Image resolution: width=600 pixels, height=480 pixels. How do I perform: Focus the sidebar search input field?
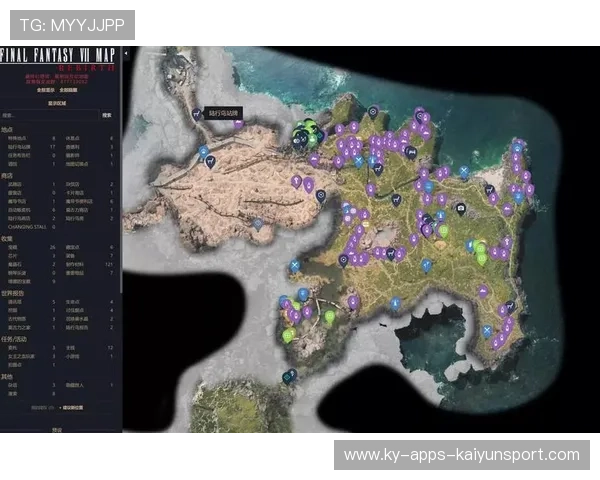click(50, 116)
